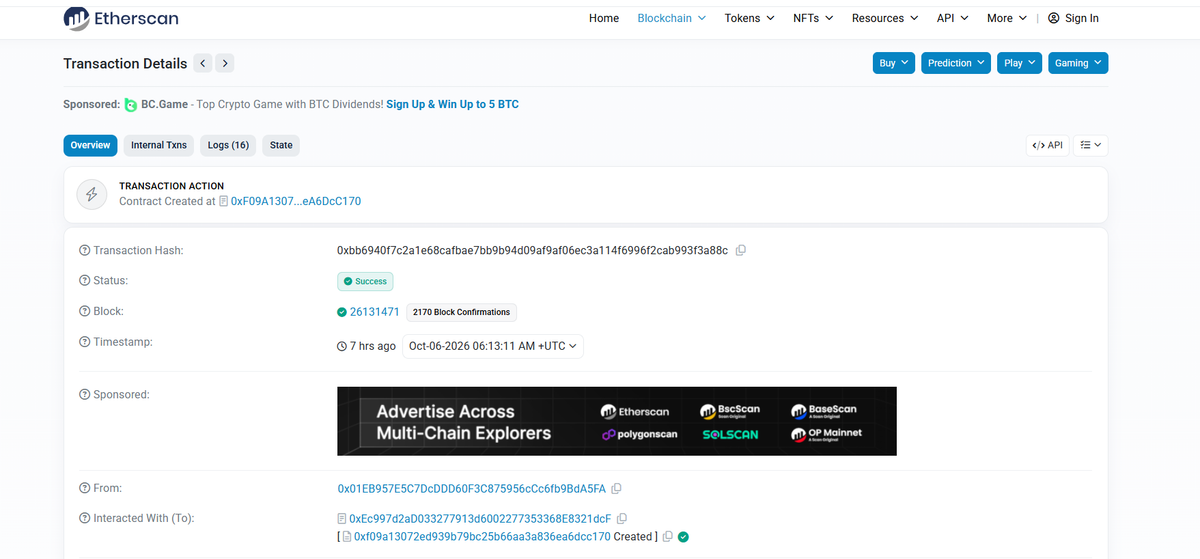This screenshot has height=559, width=1200.
Task: Click Sign Up & Win Up to 5 BTC link
Action: (x=452, y=104)
